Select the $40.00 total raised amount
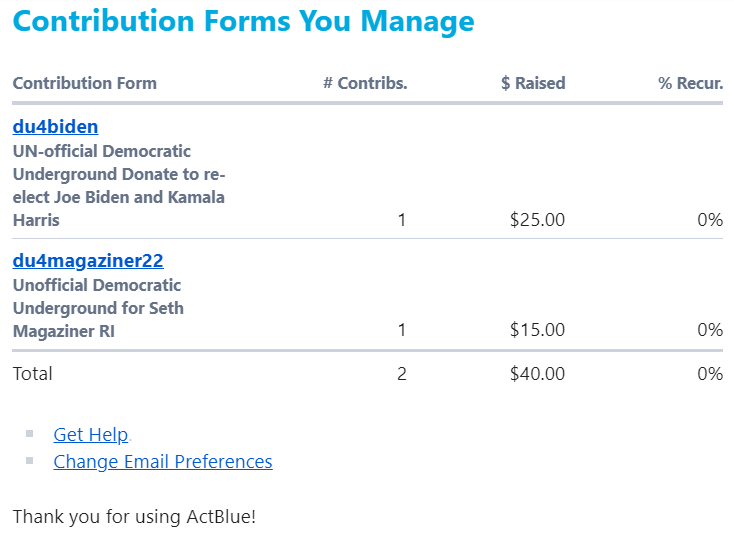 click(537, 374)
